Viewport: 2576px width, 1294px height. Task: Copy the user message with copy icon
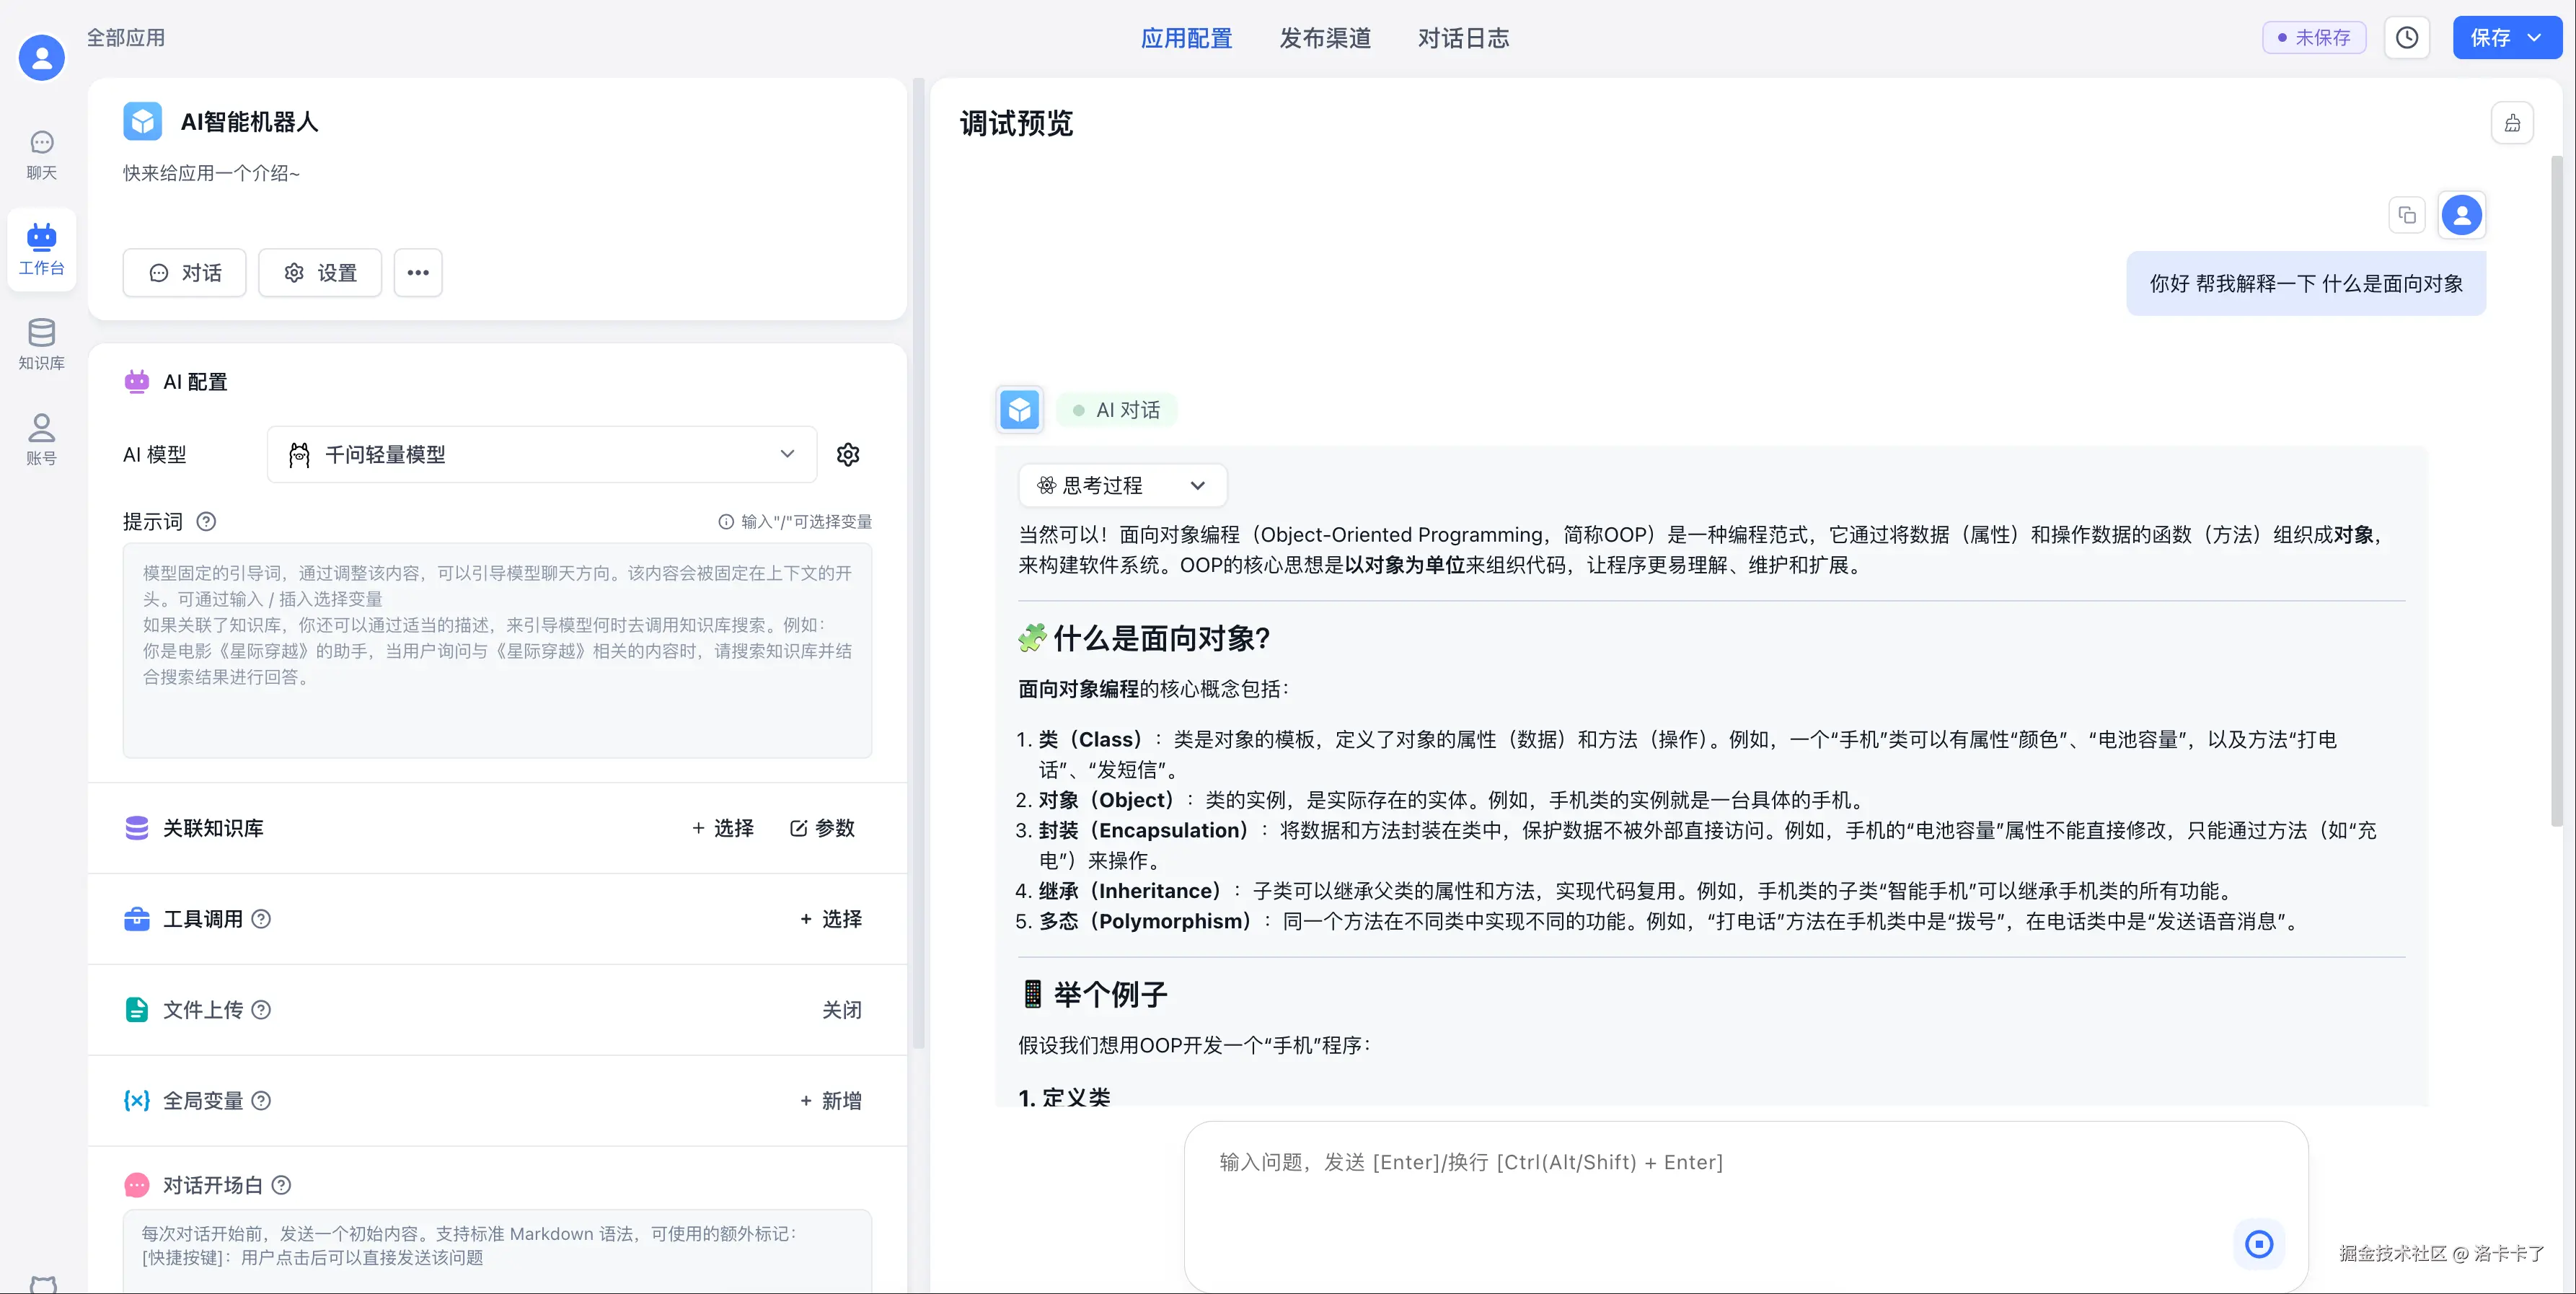(x=2406, y=215)
